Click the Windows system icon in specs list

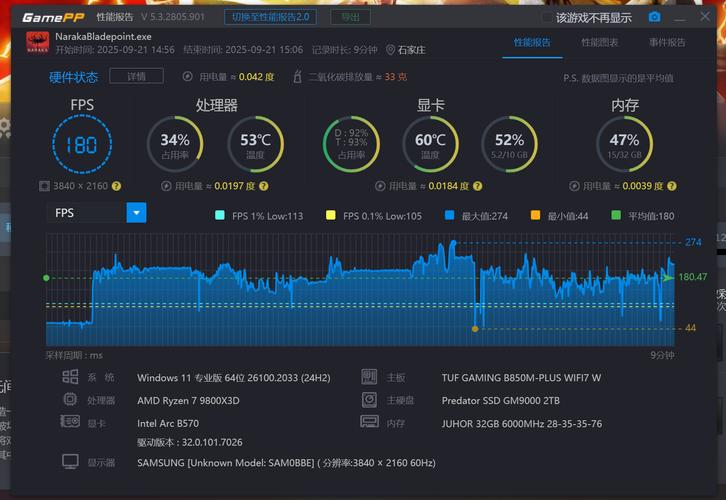click(70, 377)
